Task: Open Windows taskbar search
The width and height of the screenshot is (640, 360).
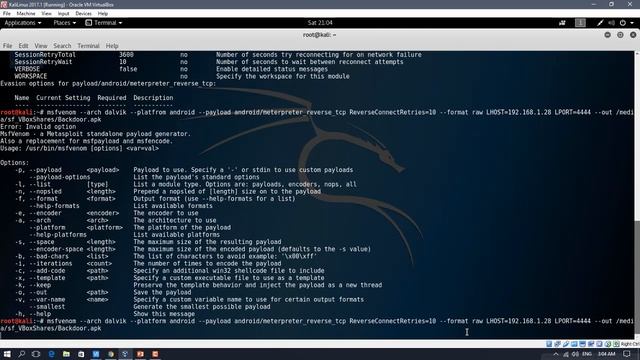Action: [x=22, y=354]
